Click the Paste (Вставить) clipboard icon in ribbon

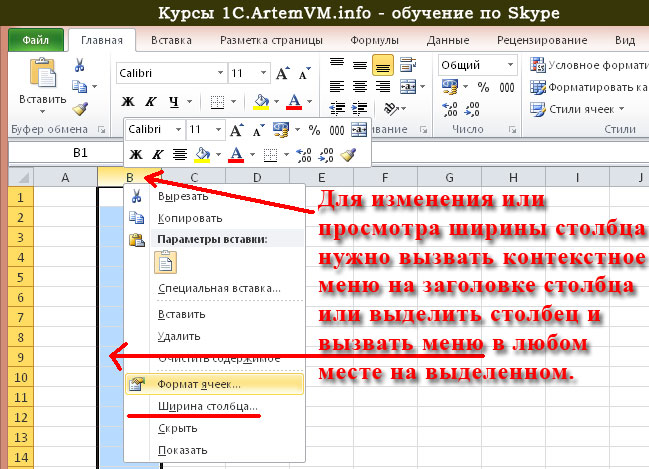click(x=41, y=78)
